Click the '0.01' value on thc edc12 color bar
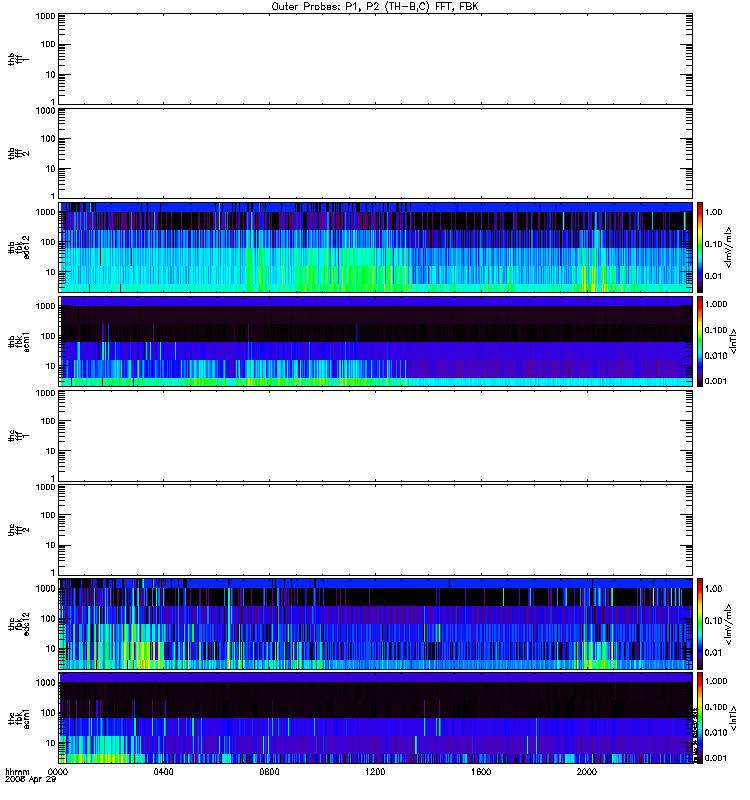This screenshot has height=800, width=750. pos(713,653)
